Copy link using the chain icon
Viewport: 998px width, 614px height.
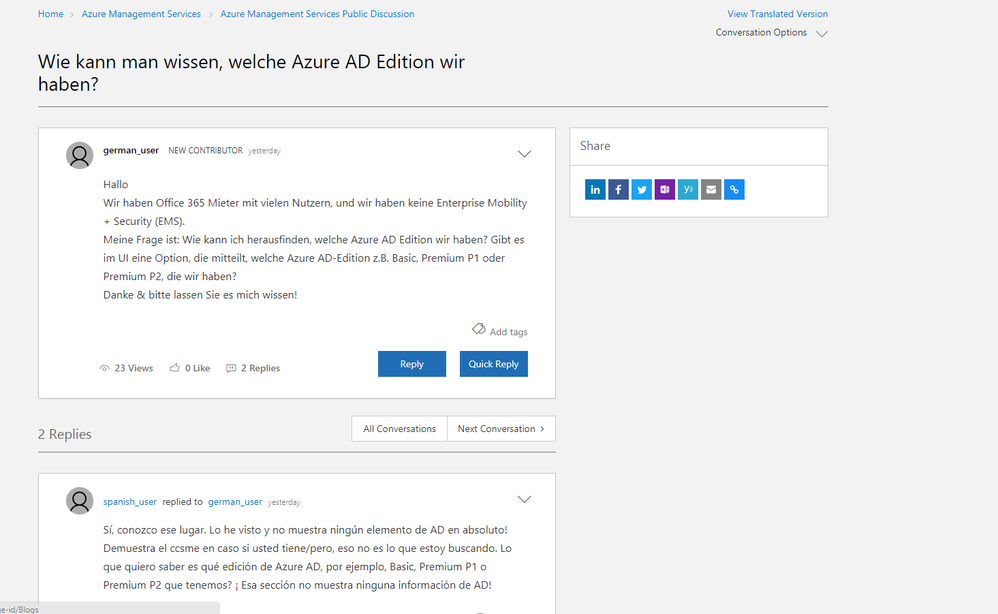(x=734, y=190)
